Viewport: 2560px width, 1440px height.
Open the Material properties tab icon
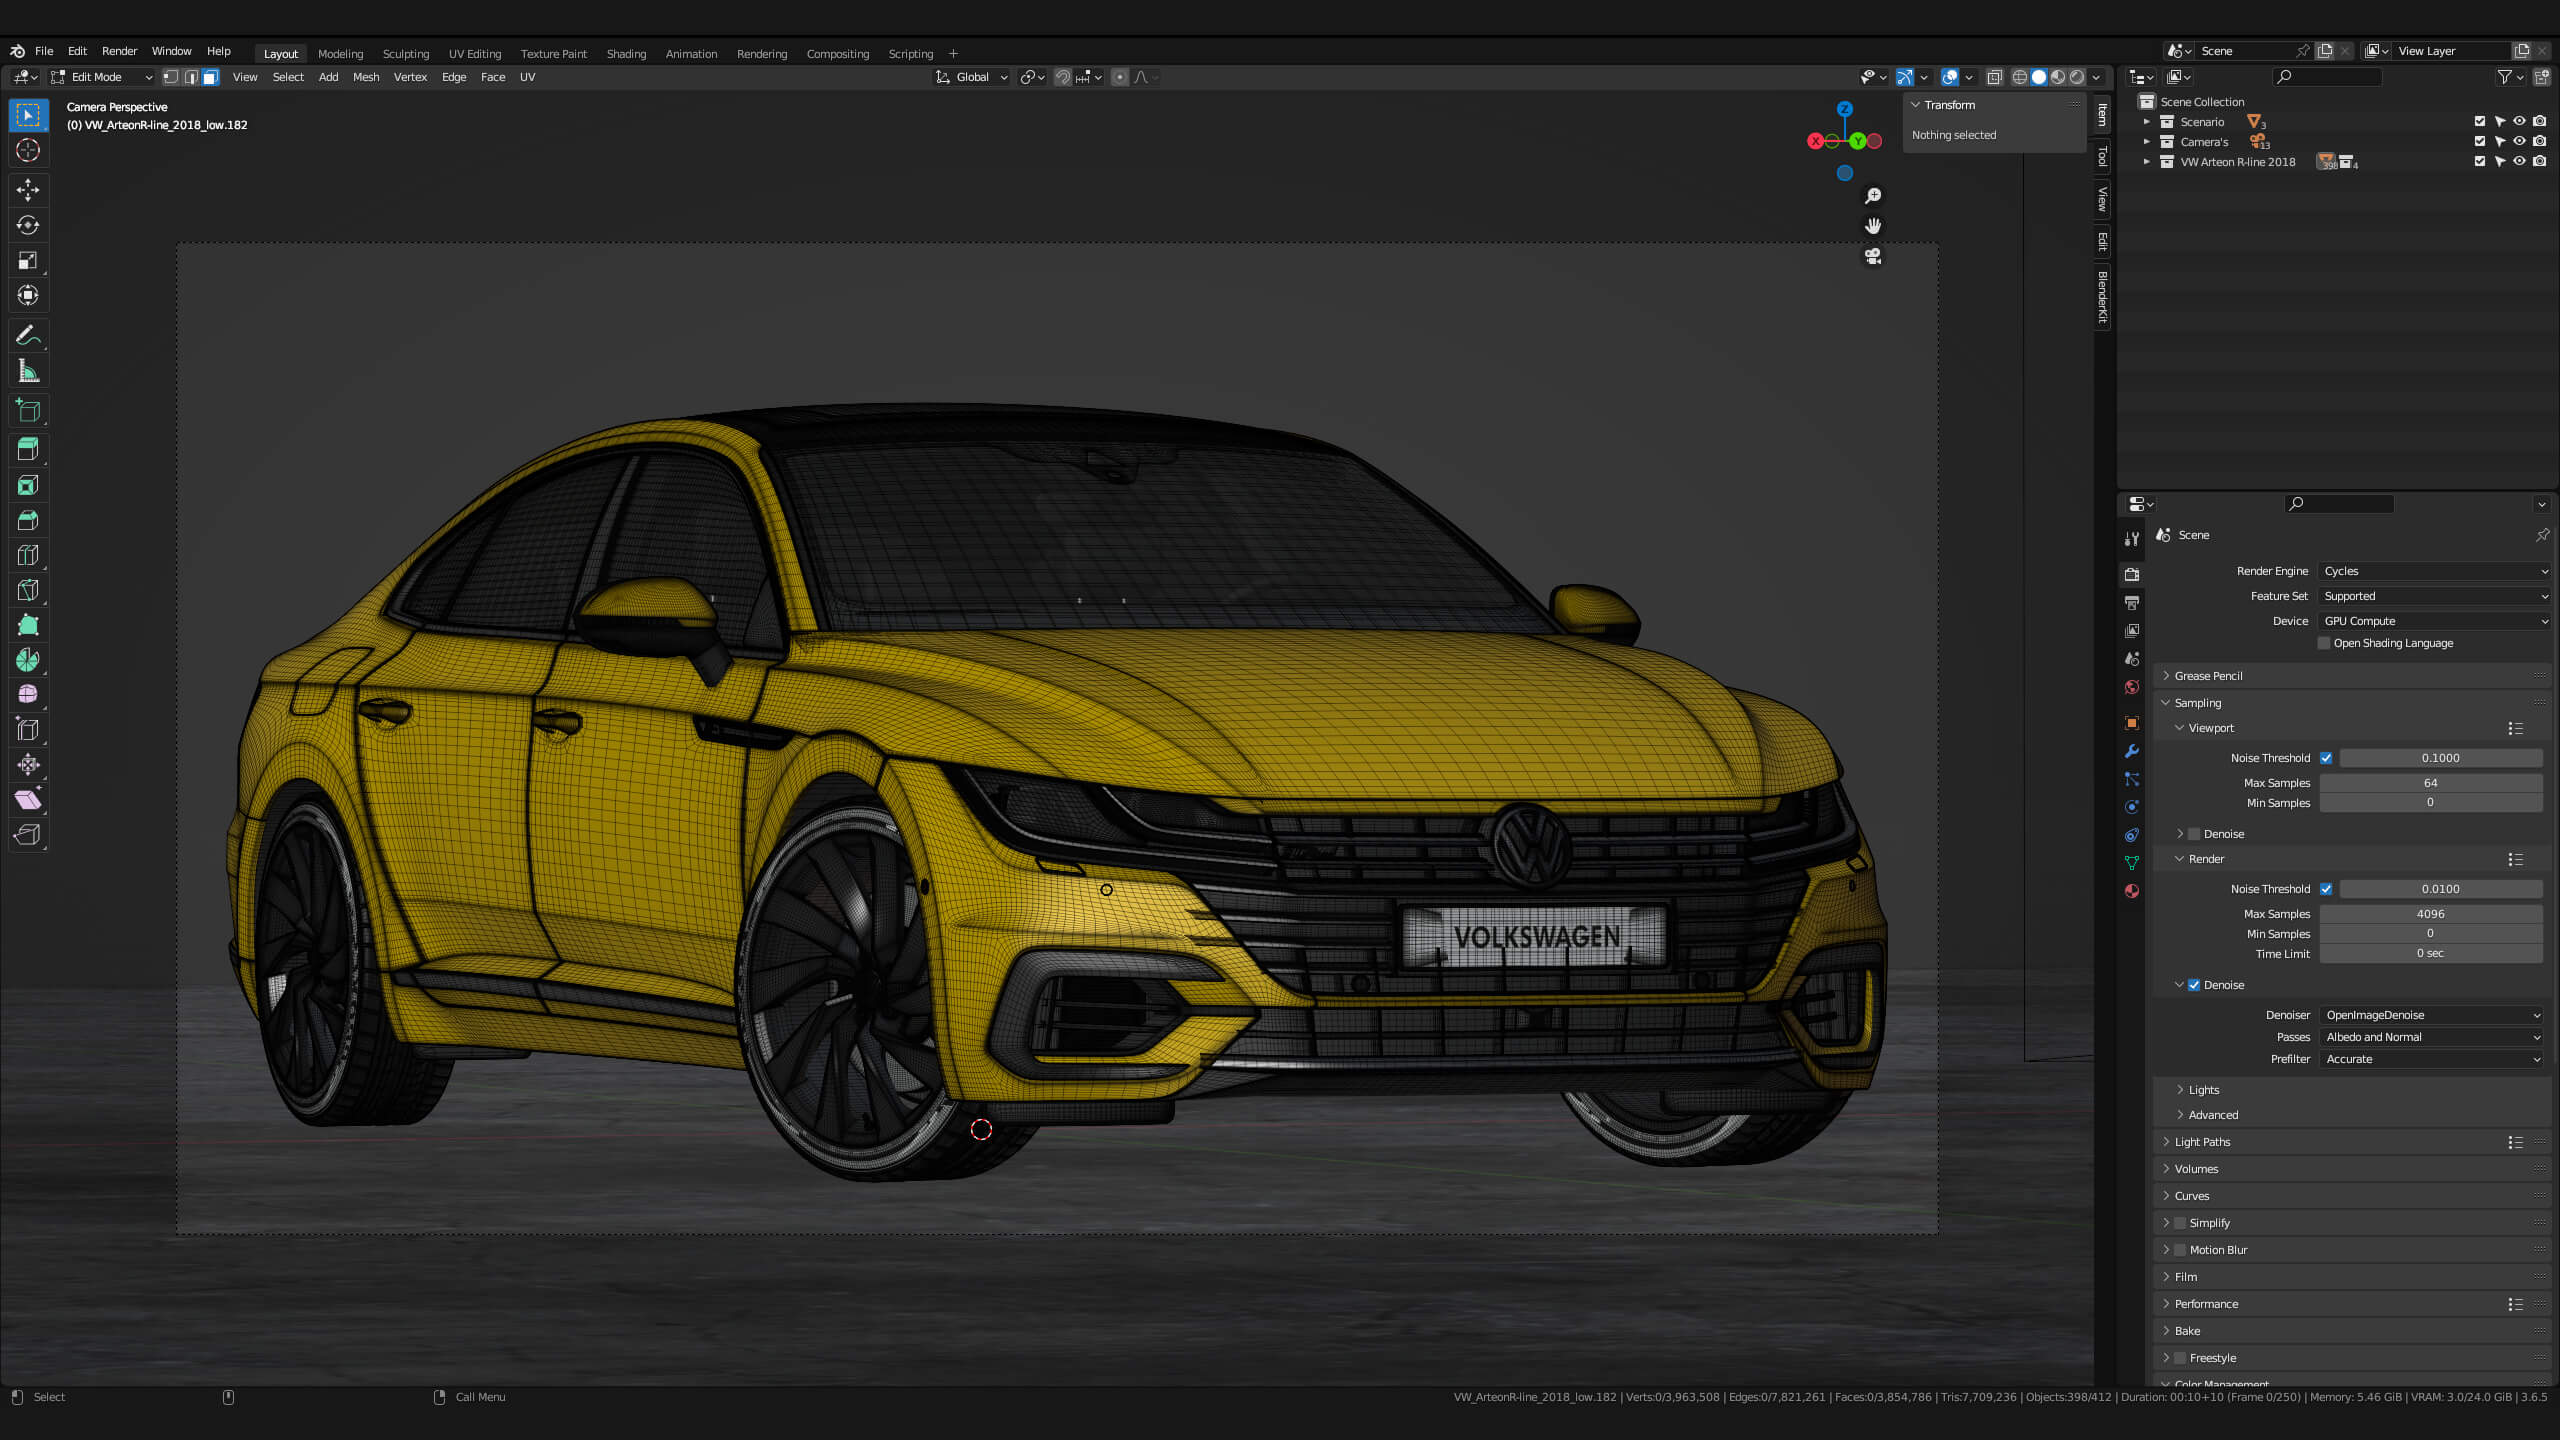2132,891
